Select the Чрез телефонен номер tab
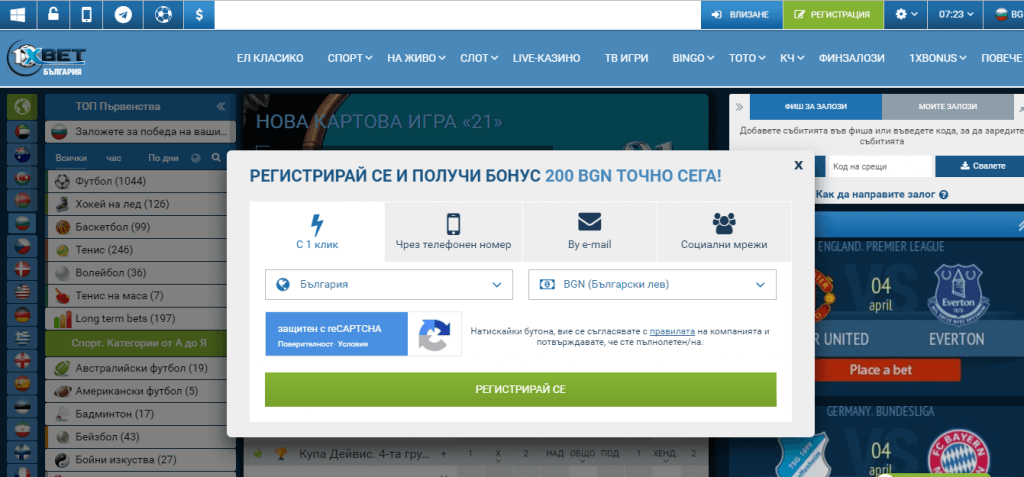1024x477 pixels. [453, 232]
